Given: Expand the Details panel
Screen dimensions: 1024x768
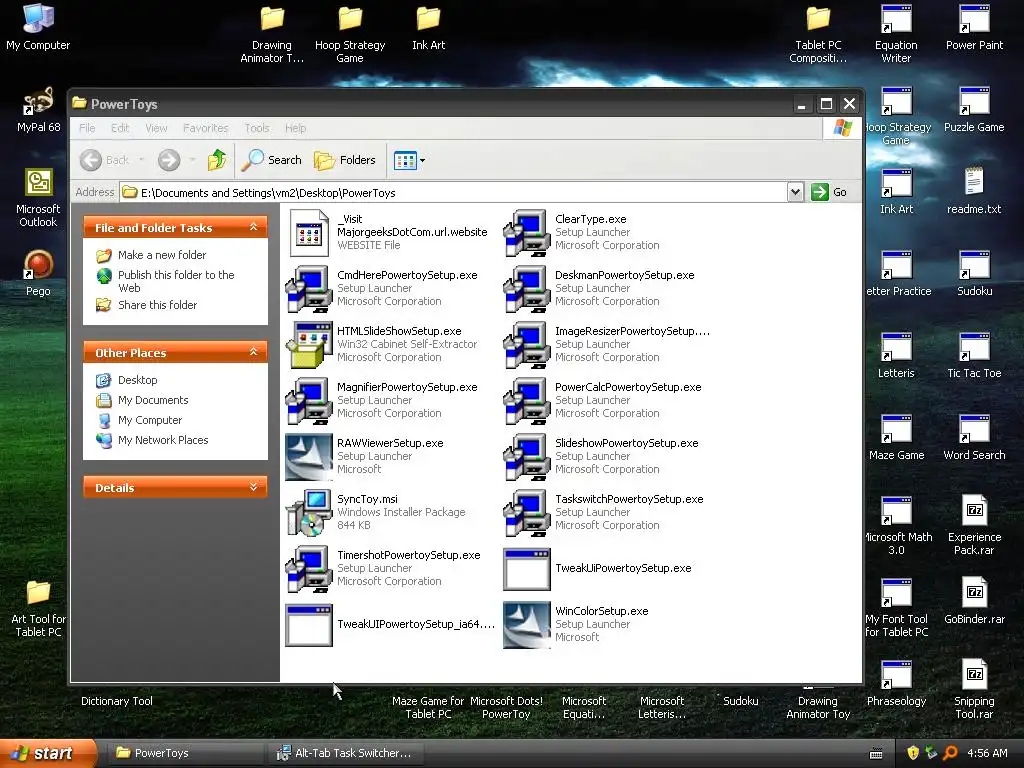Looking at the screenshot, I should click(x=253, y=487).
